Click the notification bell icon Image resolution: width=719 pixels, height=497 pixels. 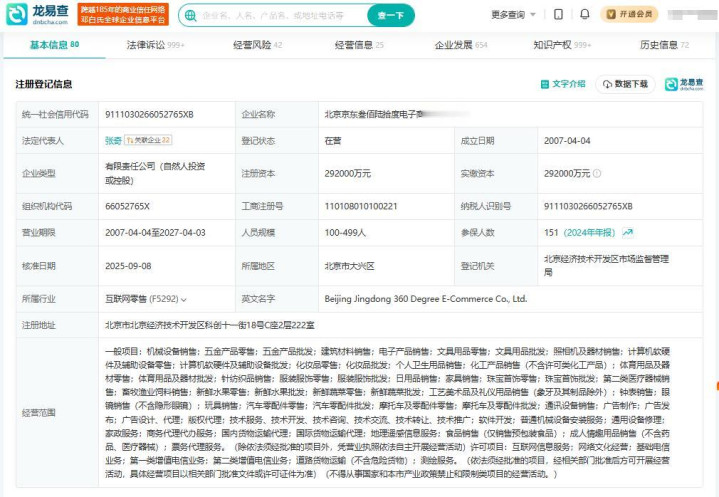point(585,14)
